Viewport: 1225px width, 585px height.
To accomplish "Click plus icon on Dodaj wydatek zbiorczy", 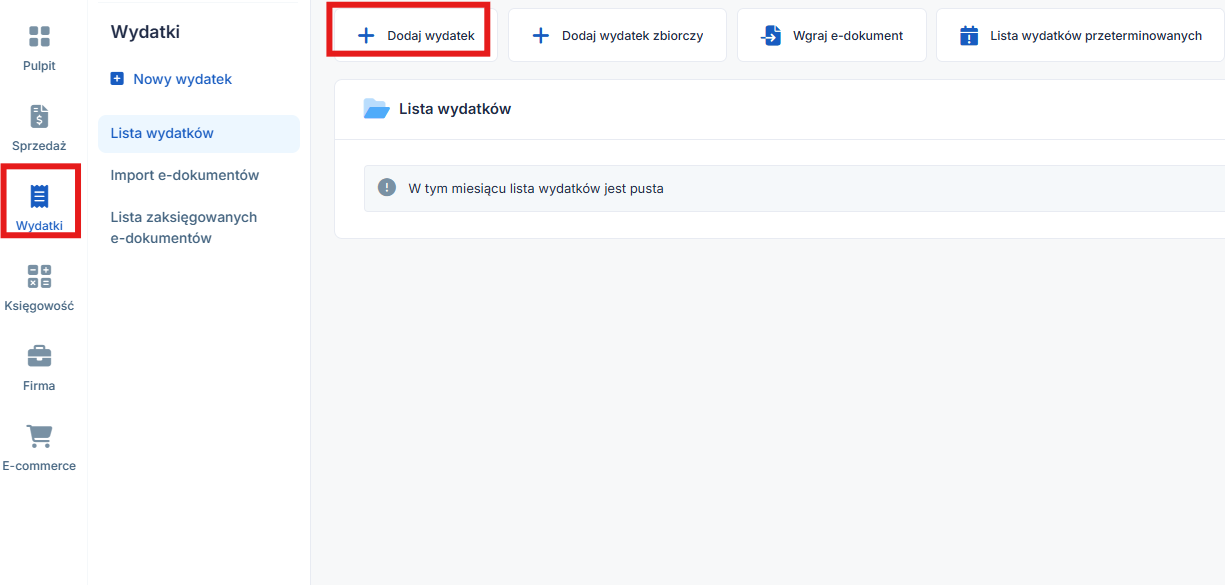I will (x=540, y=36).
